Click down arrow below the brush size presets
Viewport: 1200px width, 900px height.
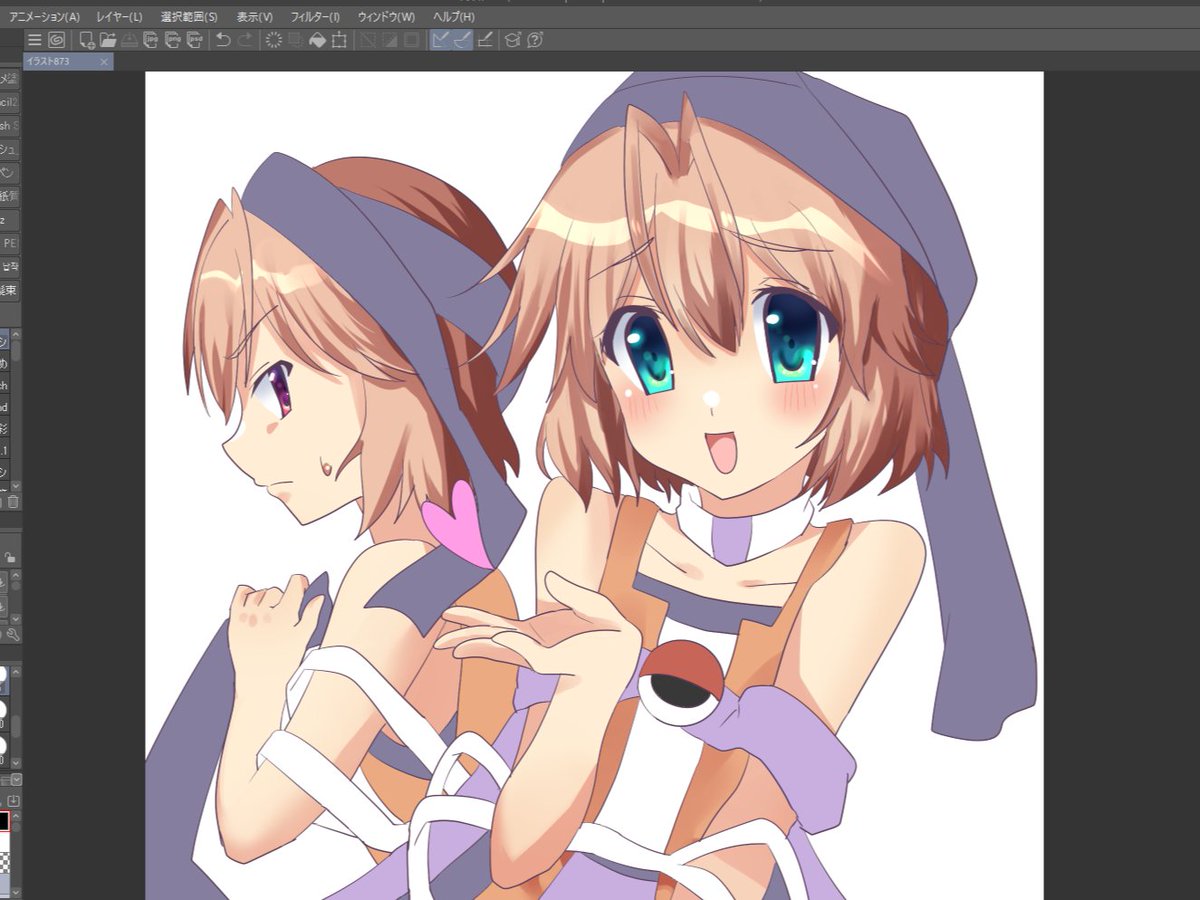pyautogui.click(x=16, y=764)
